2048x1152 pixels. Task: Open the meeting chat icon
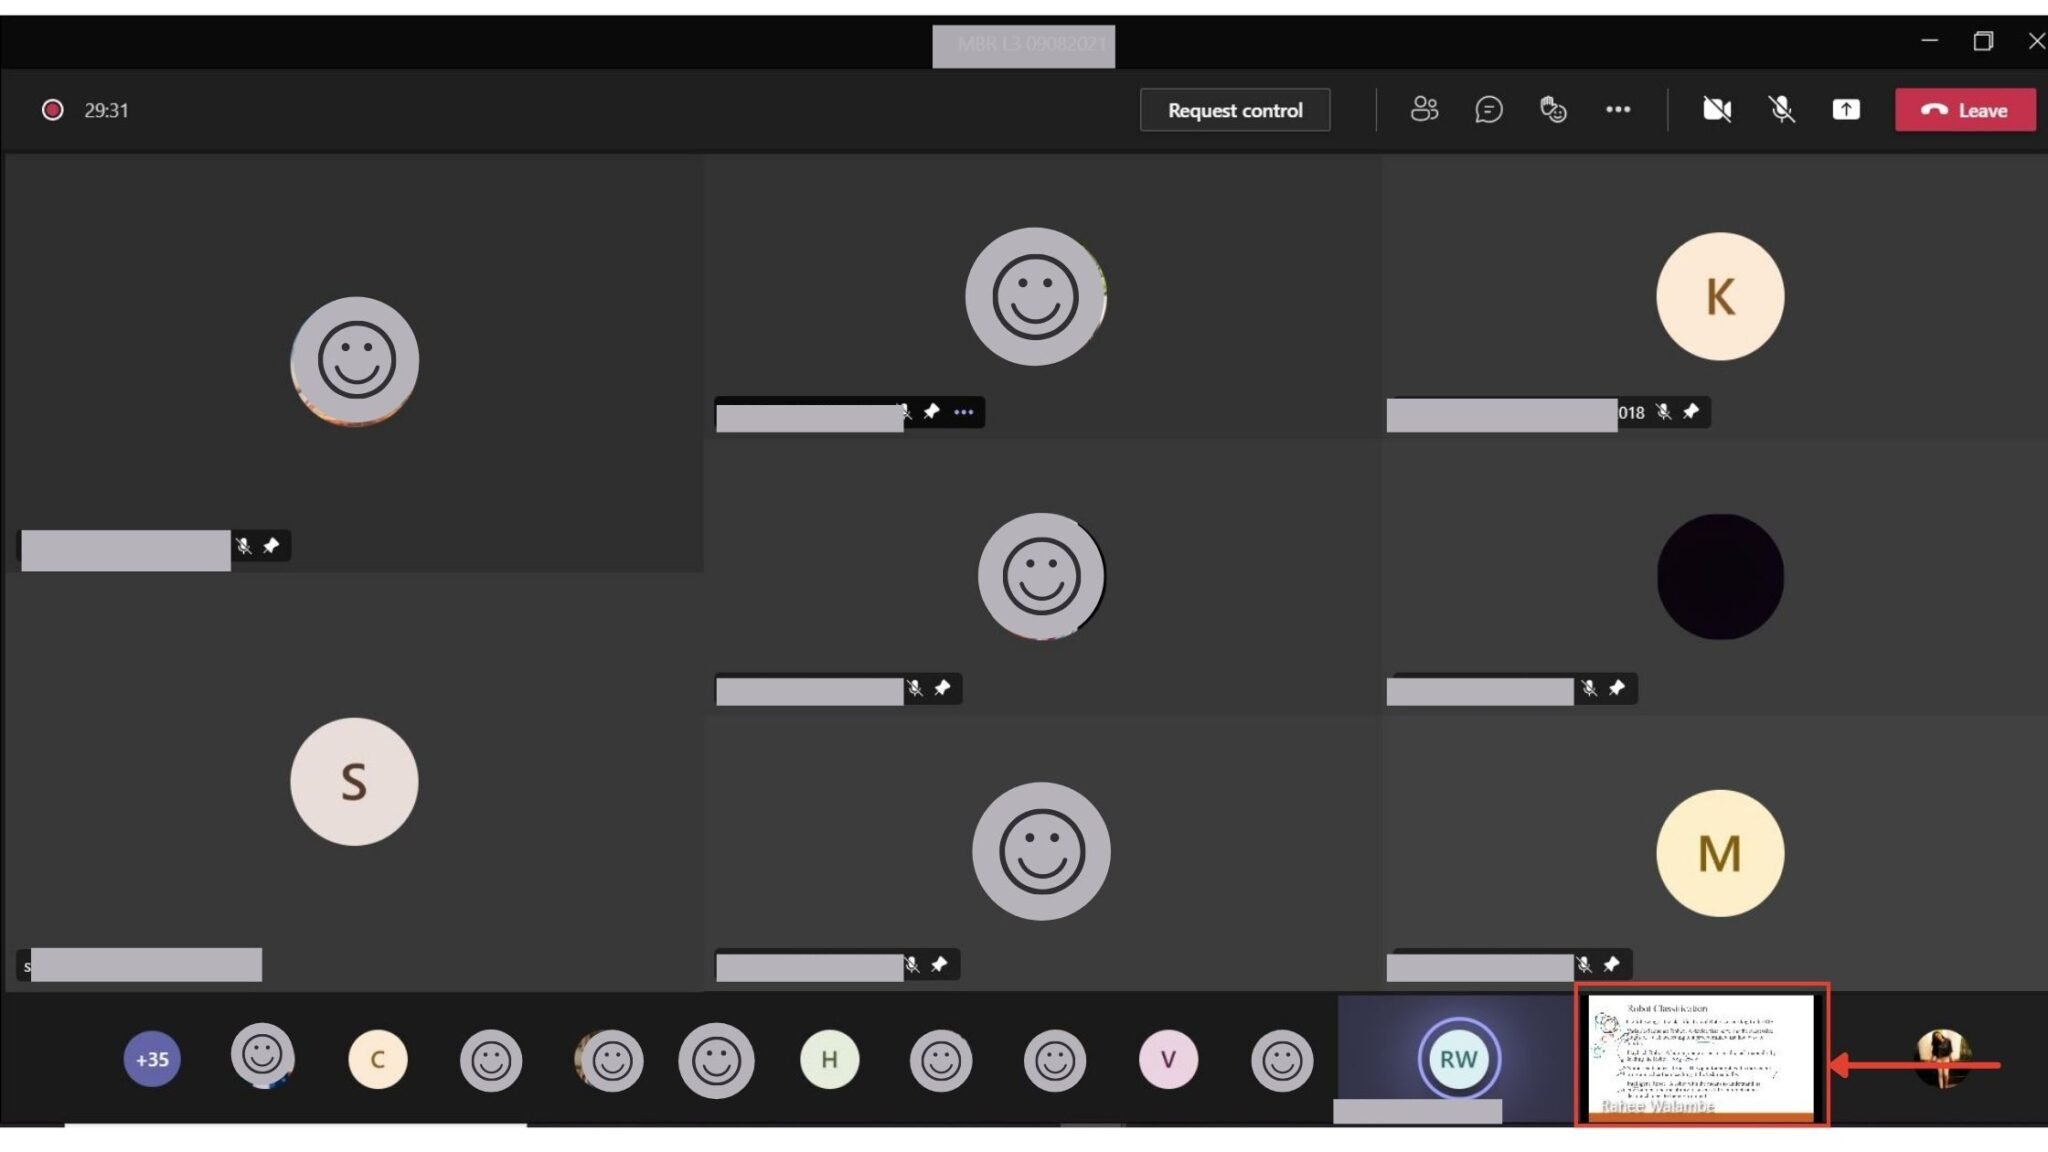coord(1488,109)
